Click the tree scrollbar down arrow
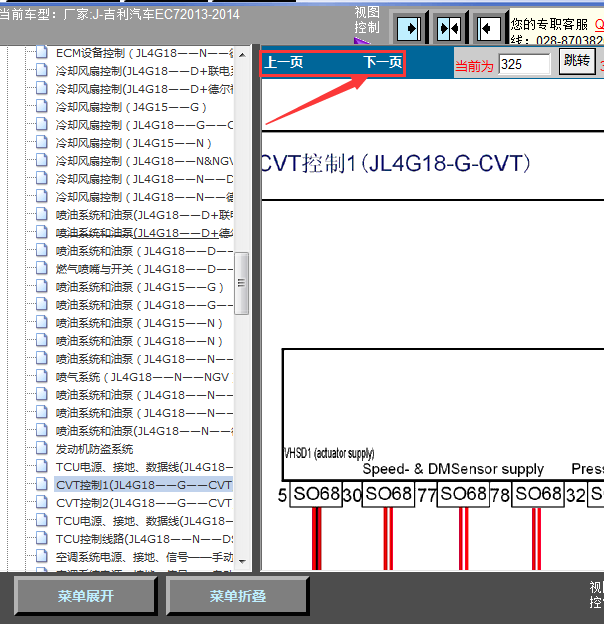This screenshot has width=604, height=625. click(x=242, y=561)
